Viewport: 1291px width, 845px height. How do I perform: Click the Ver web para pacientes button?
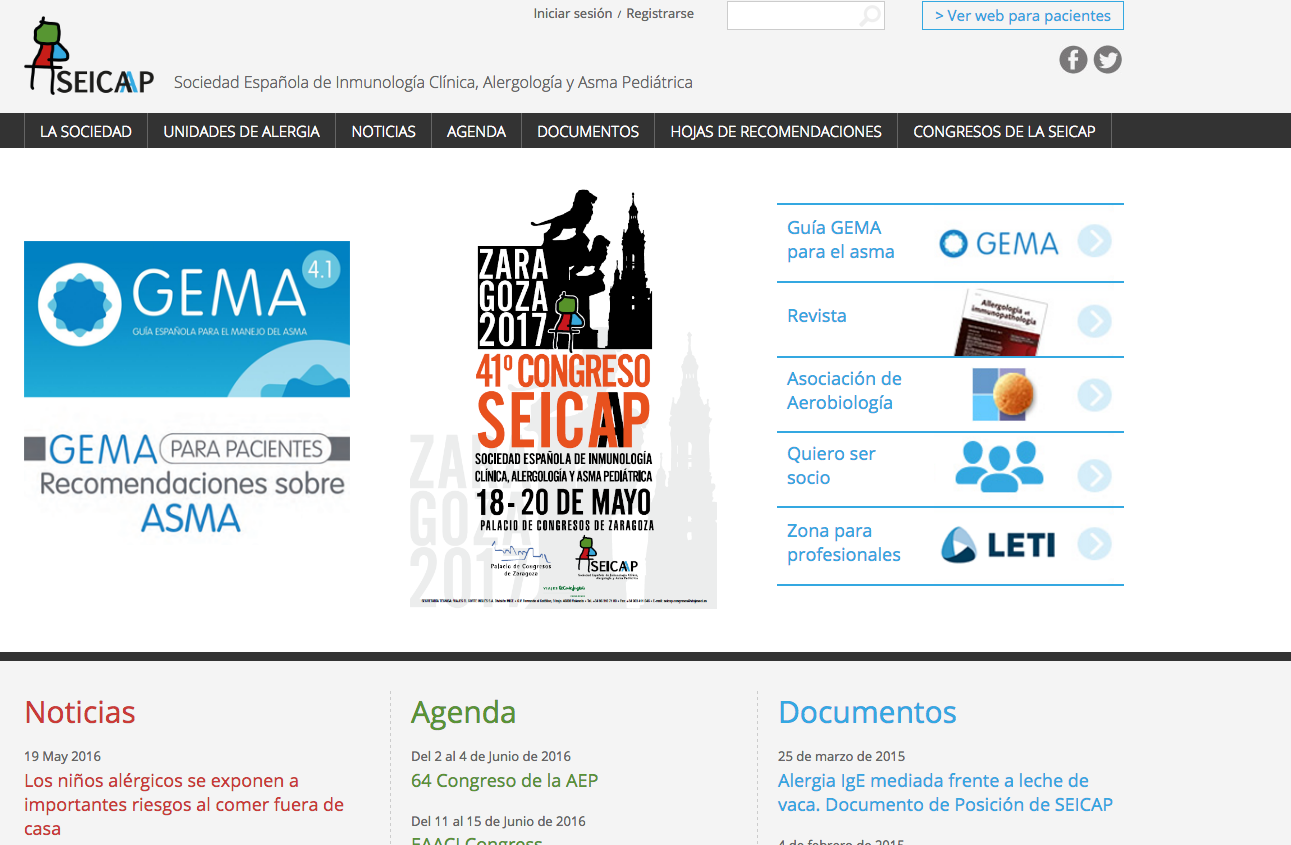coord(1023,16)
